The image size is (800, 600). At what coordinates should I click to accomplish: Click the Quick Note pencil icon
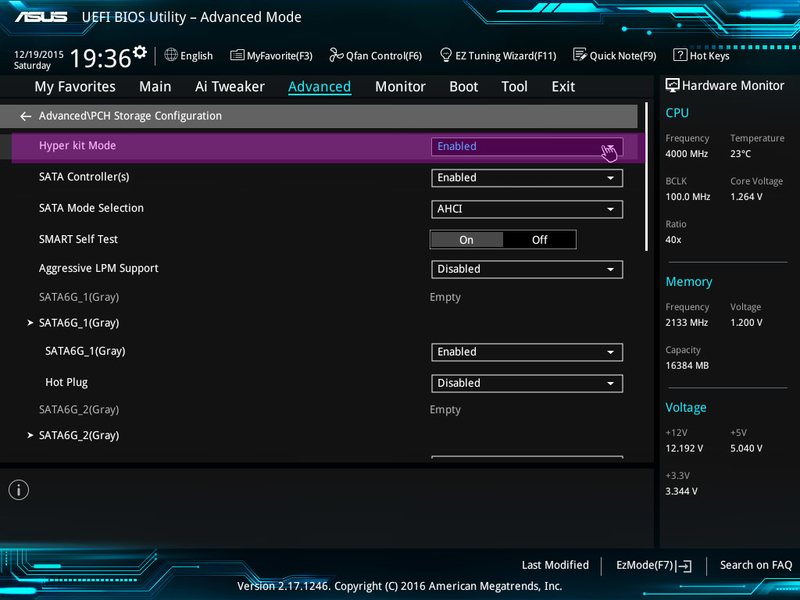(x=580, y=55)
